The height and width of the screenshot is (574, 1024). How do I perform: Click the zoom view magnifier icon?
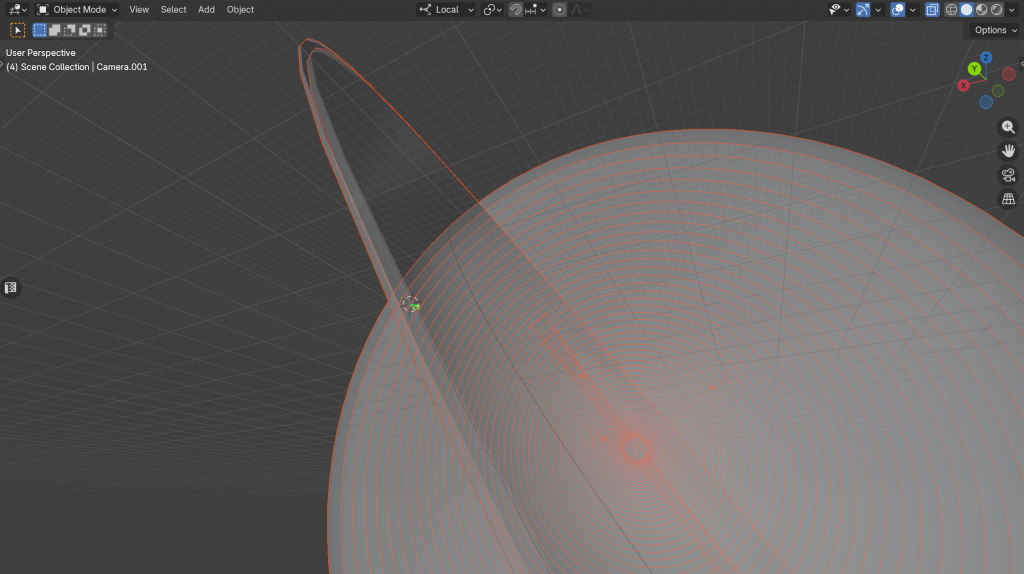click(x=1008, y=127)
